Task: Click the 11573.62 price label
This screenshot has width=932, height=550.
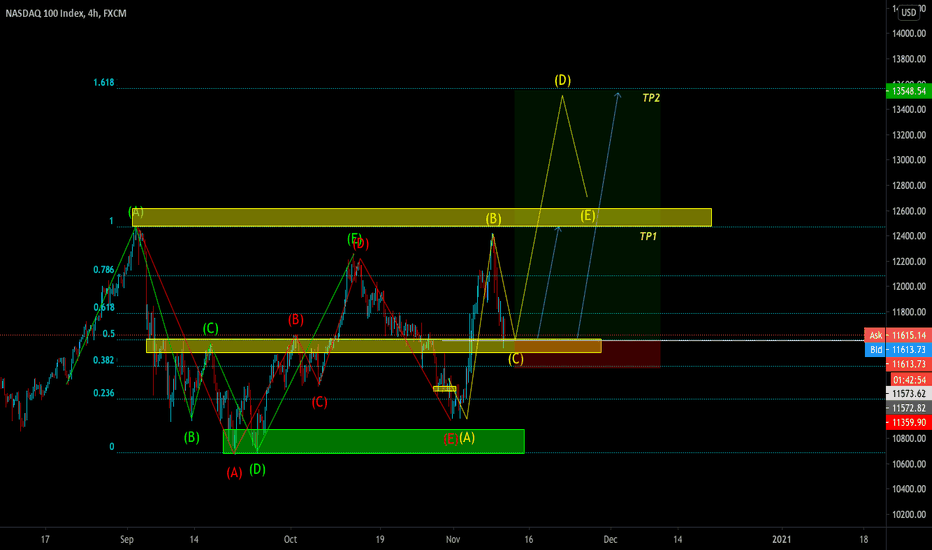Action: point(909,394)
